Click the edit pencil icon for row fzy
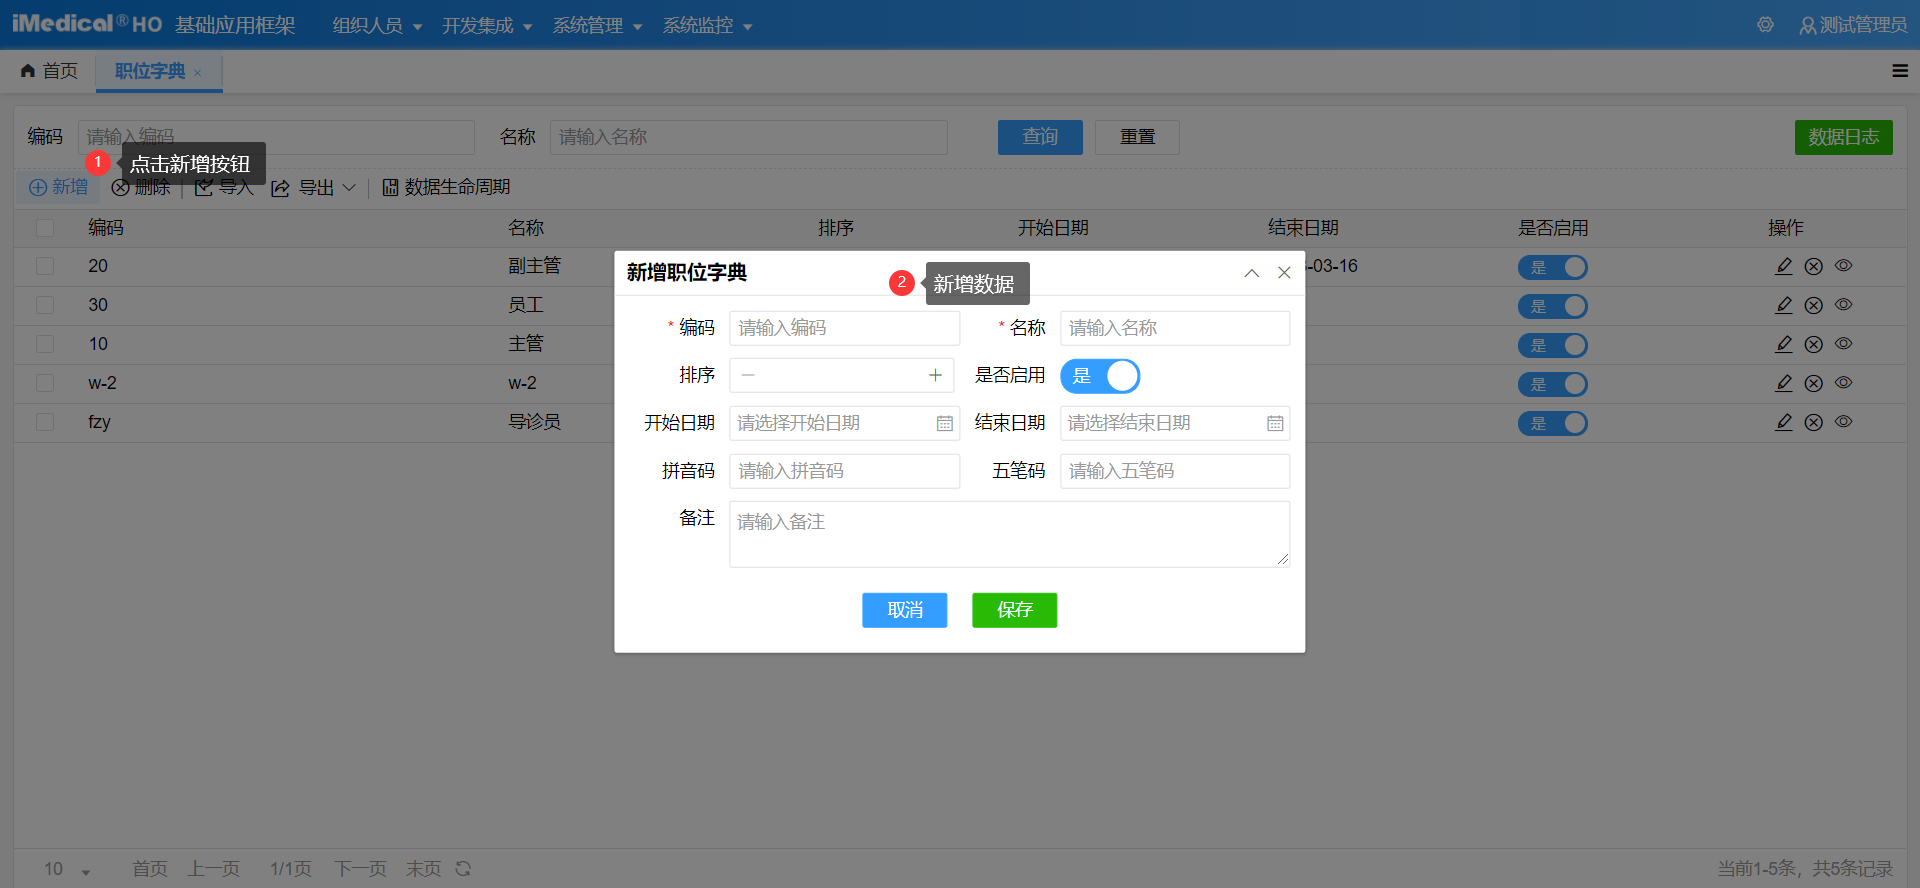This screenshot has width=1920, height=888. tap(1783, 422)
